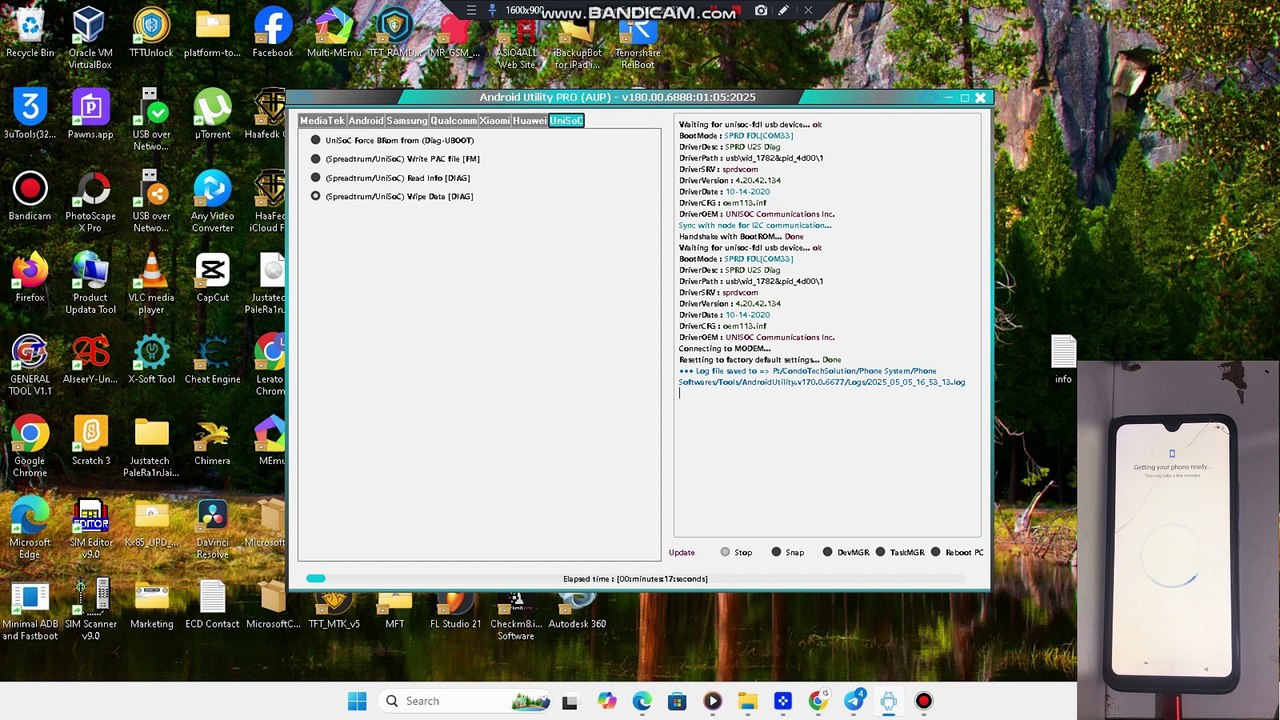Go to the Xiaomi tab
1280x720 pixels.
coord(495,121)
